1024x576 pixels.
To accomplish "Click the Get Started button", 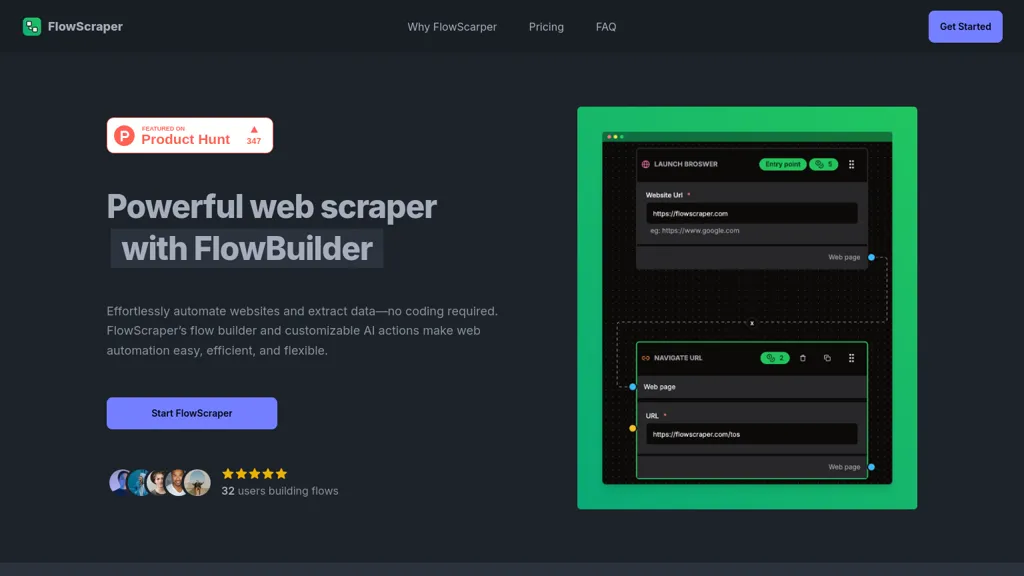I will click(965, 27).
